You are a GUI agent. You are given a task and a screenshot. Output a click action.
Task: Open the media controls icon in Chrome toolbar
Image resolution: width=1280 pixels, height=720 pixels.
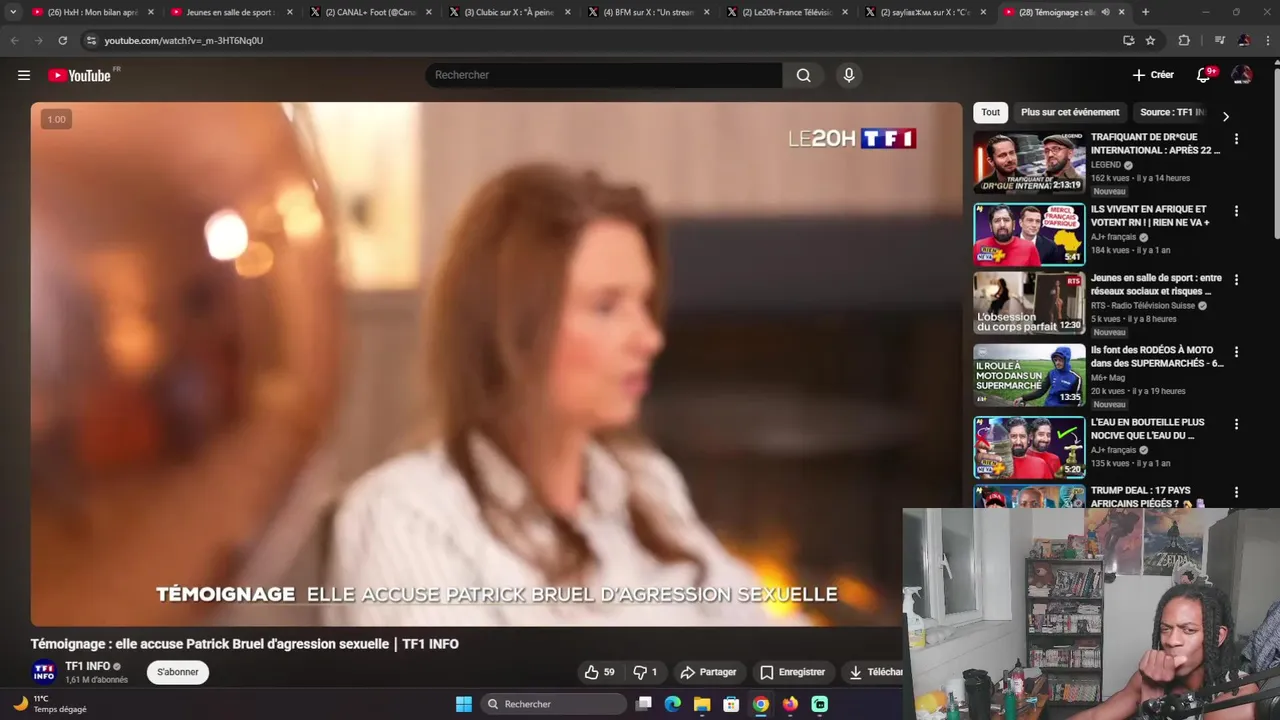[1219, 40]
